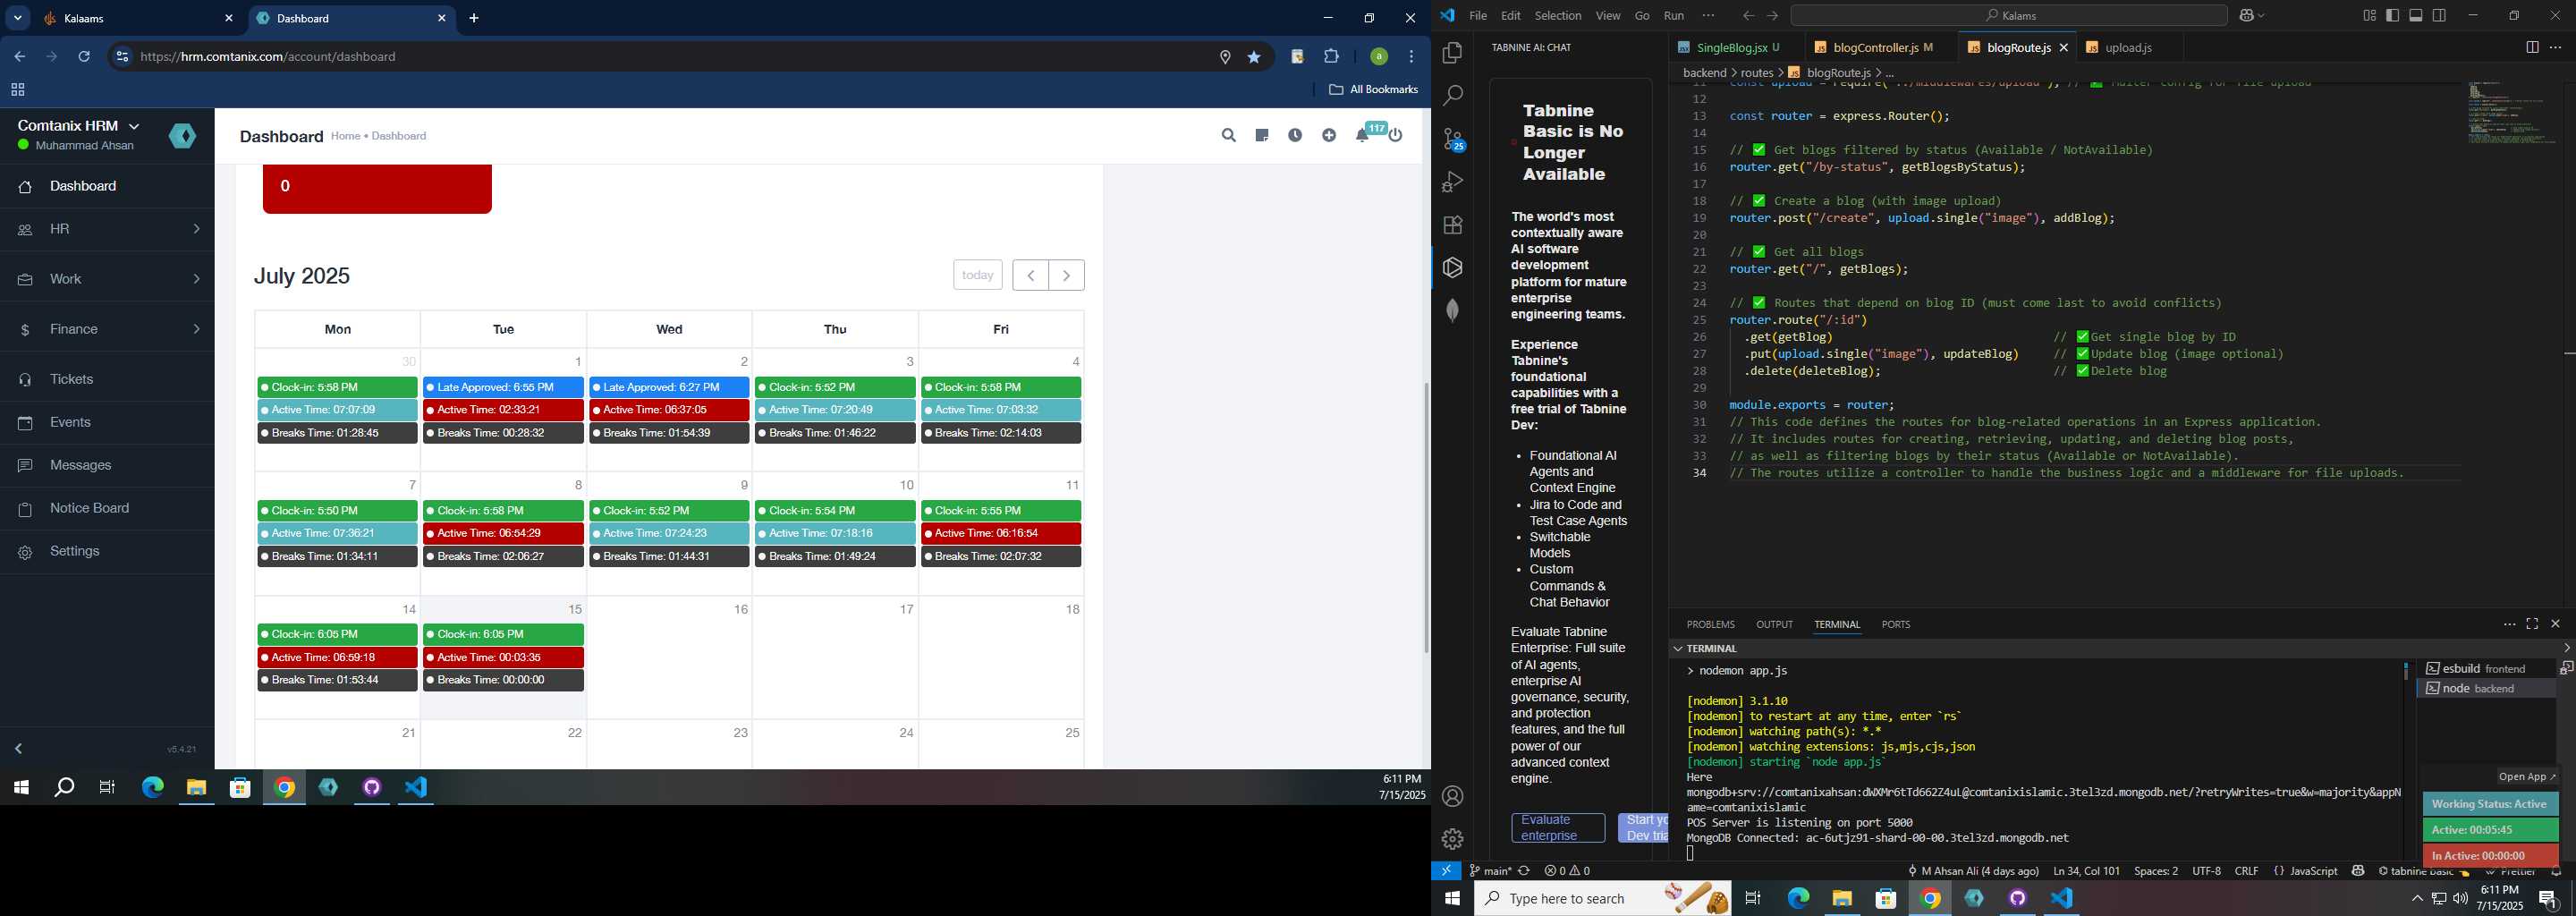Open VS Code Explorer view icon
The height and width of the screenshot is (916, 2576).
pyautogui.click(x=1452, y=53)
